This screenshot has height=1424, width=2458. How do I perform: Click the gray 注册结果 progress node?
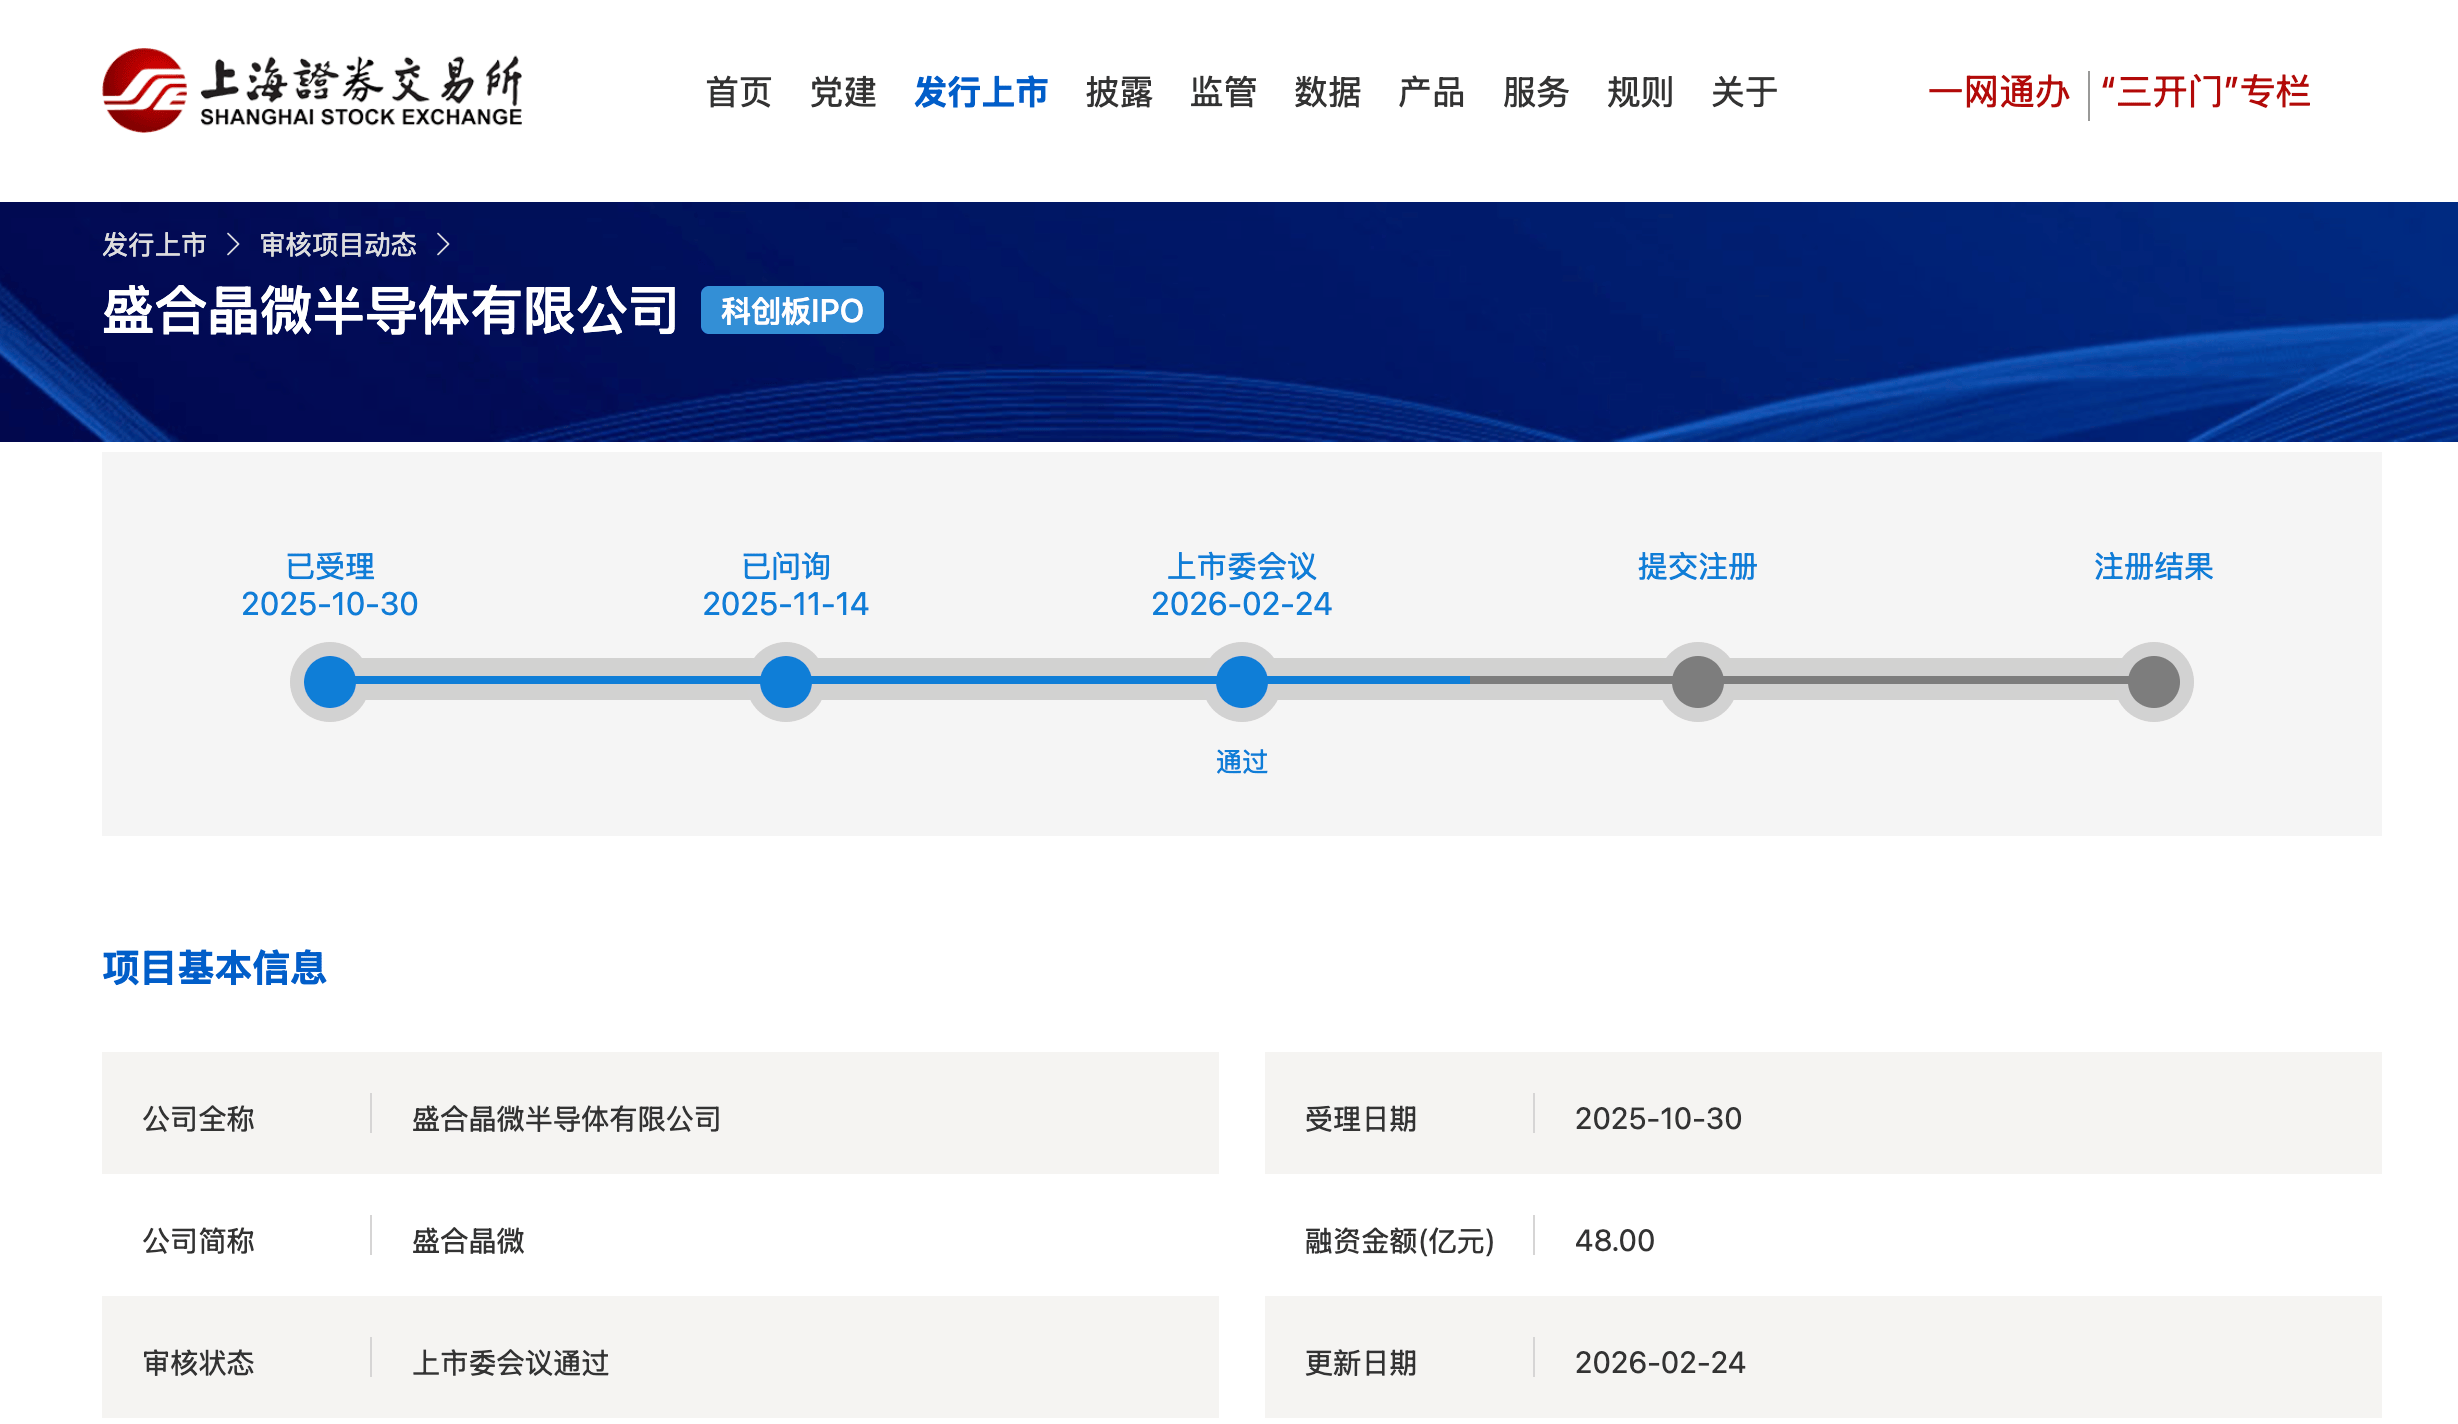pos(2154,682)
